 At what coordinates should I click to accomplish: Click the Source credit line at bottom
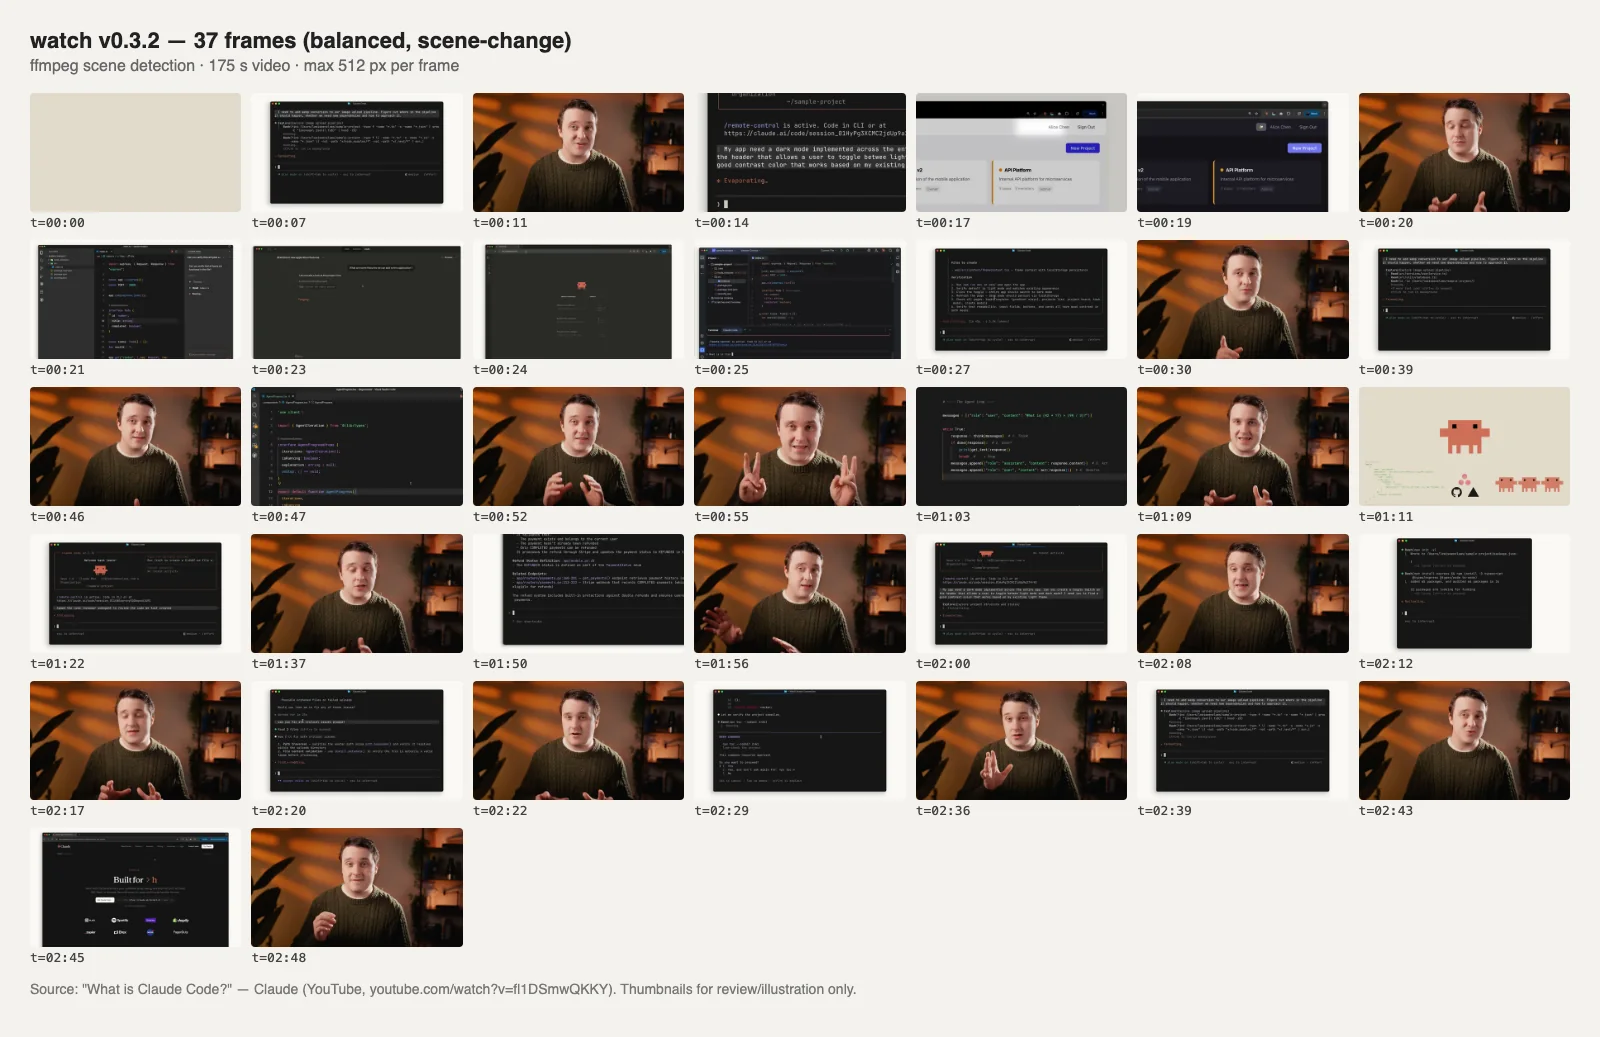coord(443,989)
